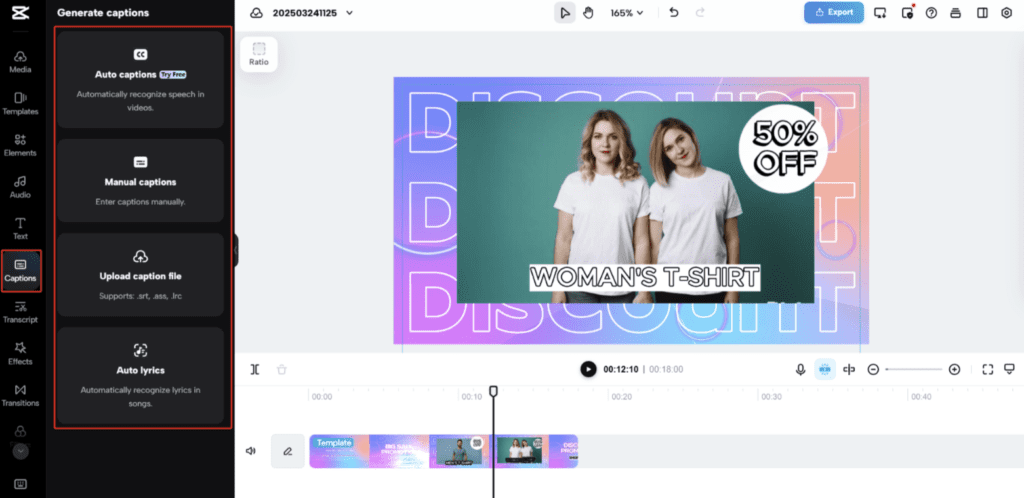Screen dimensions: 1024x498
Task: Choose Upload caption file option
Action: tap(140, 275)
